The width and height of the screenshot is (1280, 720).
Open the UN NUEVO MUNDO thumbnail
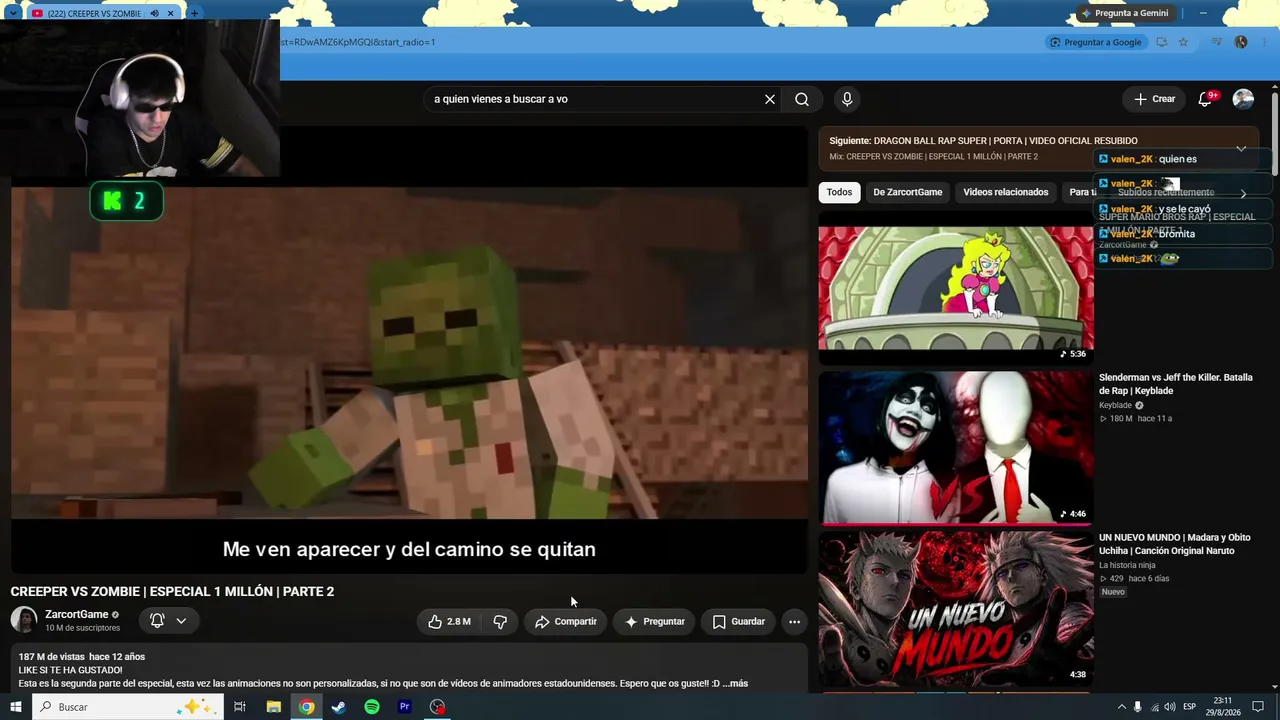tap(956, 608)
